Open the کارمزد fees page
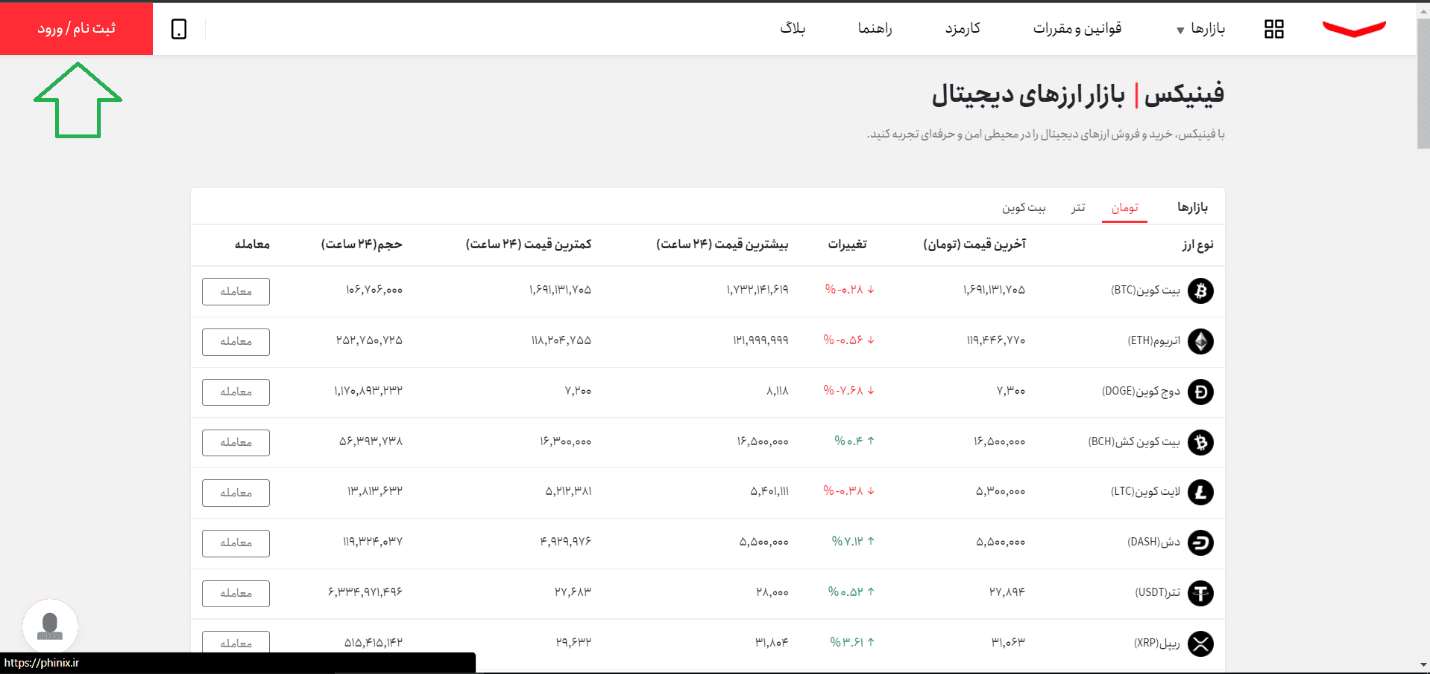The width and height of the screenshot is (1430, 674). point(962,29)
